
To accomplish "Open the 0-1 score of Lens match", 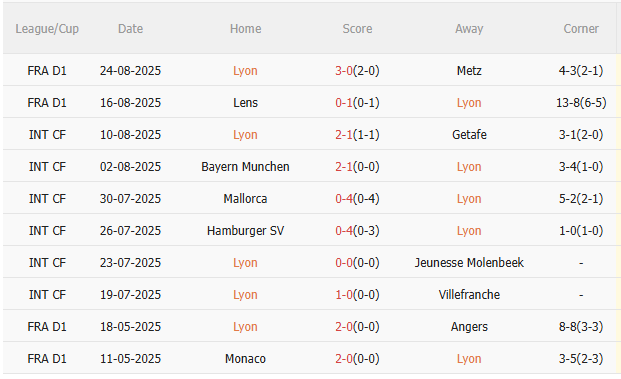I will (x=344, y=103).
